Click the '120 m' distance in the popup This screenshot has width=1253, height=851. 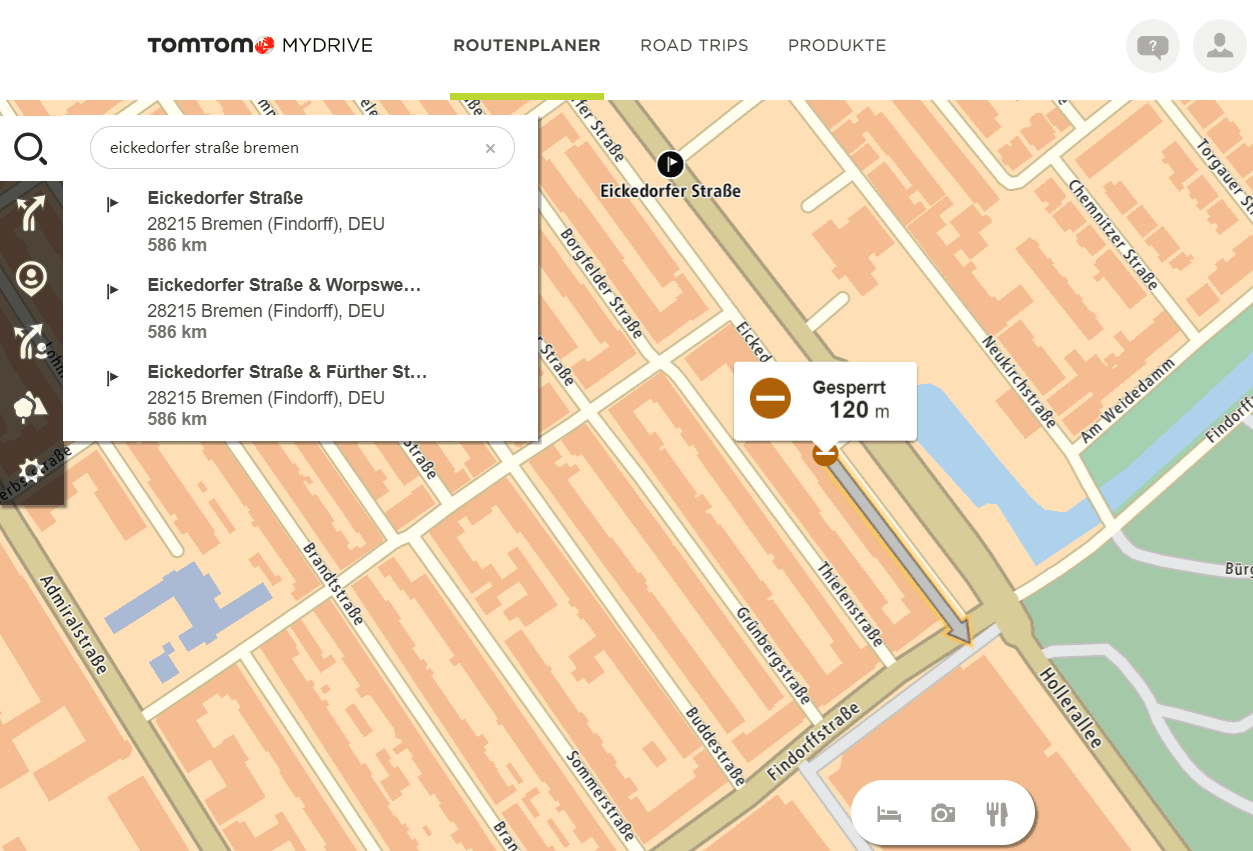859,410
